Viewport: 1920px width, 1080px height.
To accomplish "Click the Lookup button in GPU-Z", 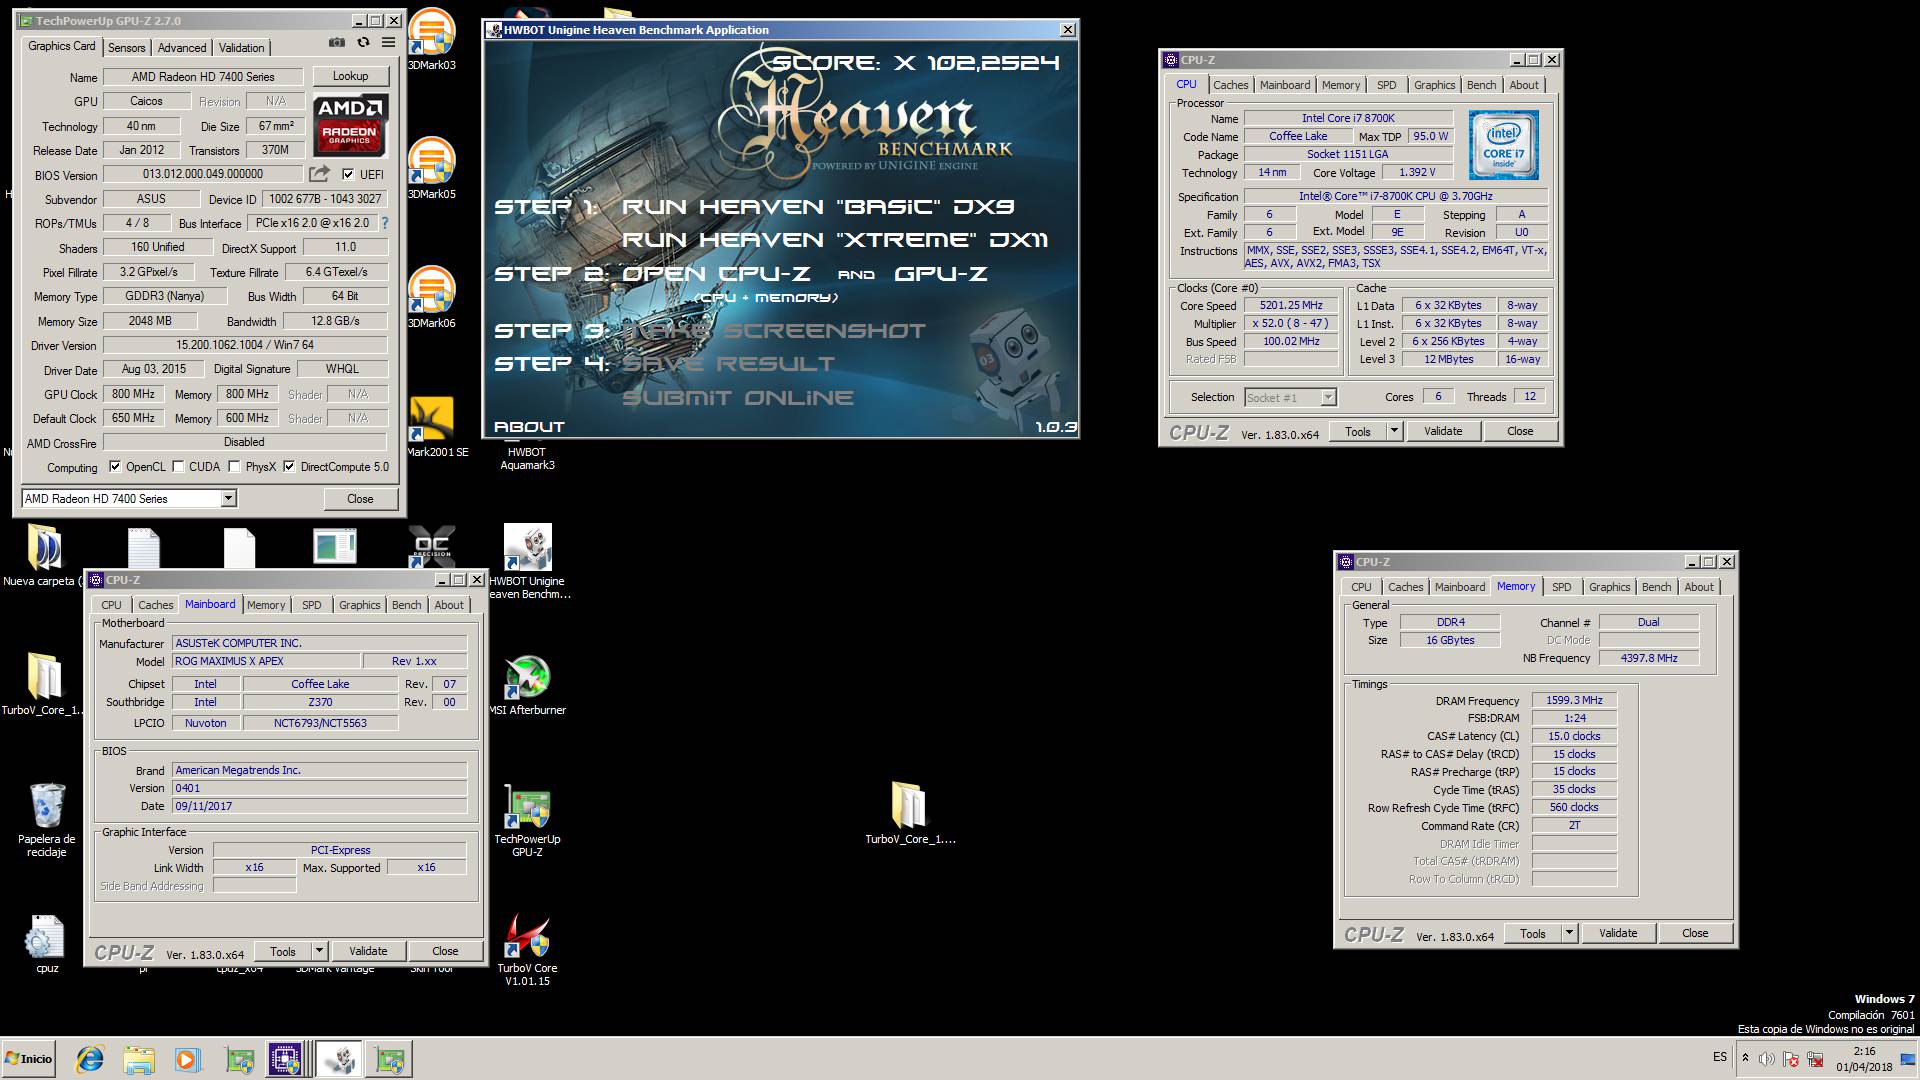I will click(350, 76).
